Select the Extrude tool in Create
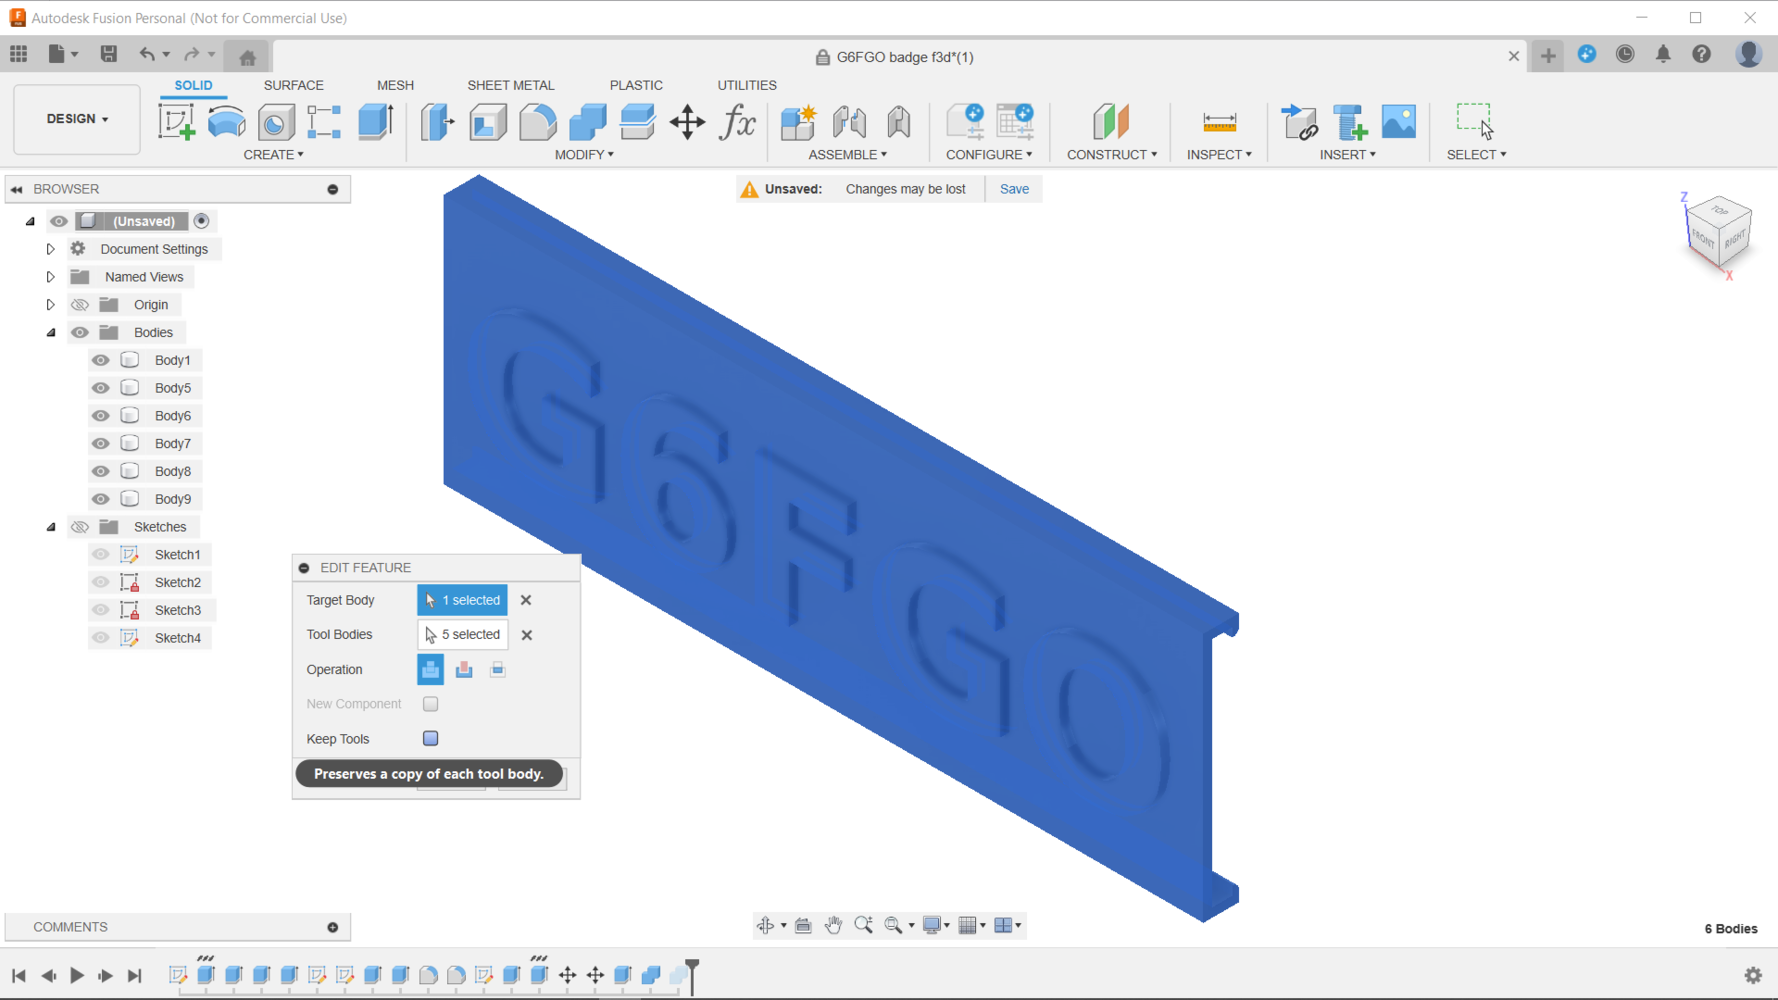Viewport: 1778px width, 1000px height. coord(375,122)
